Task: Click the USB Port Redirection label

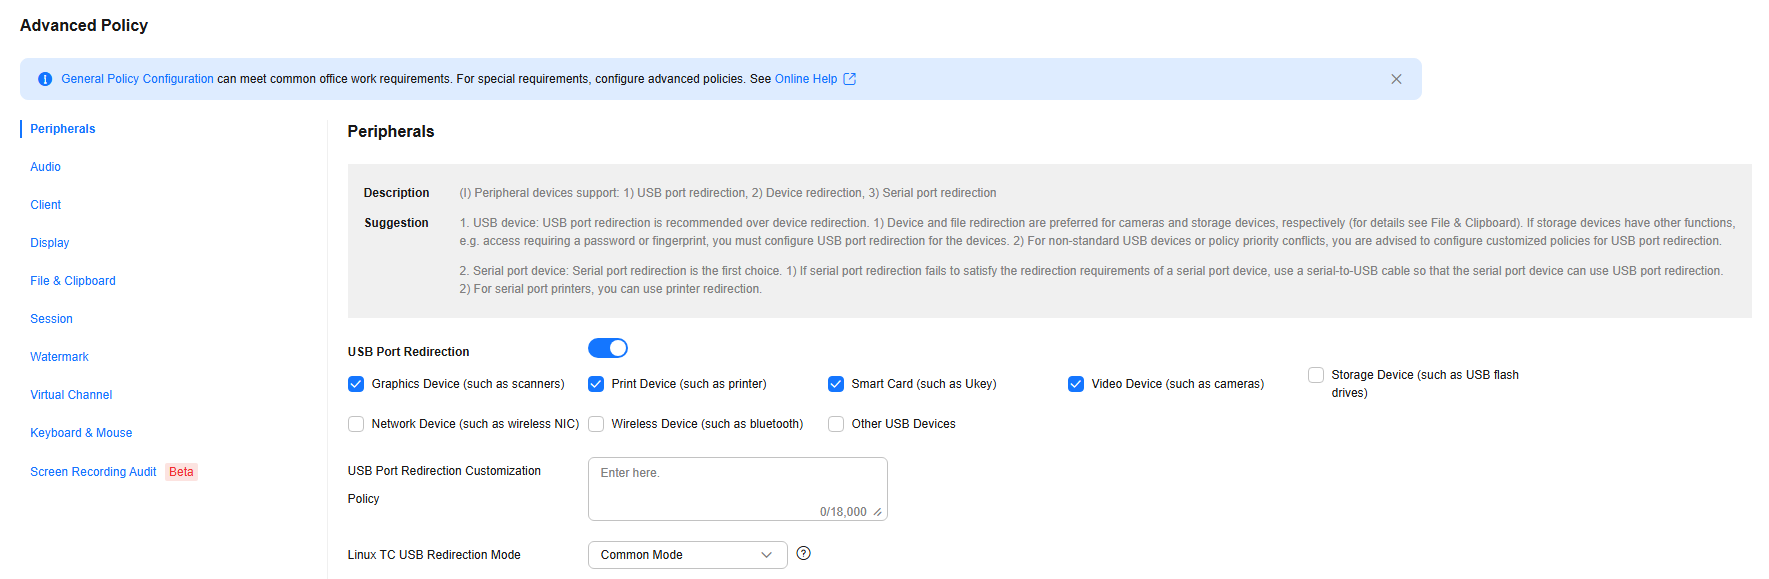Action: (408, 352)
